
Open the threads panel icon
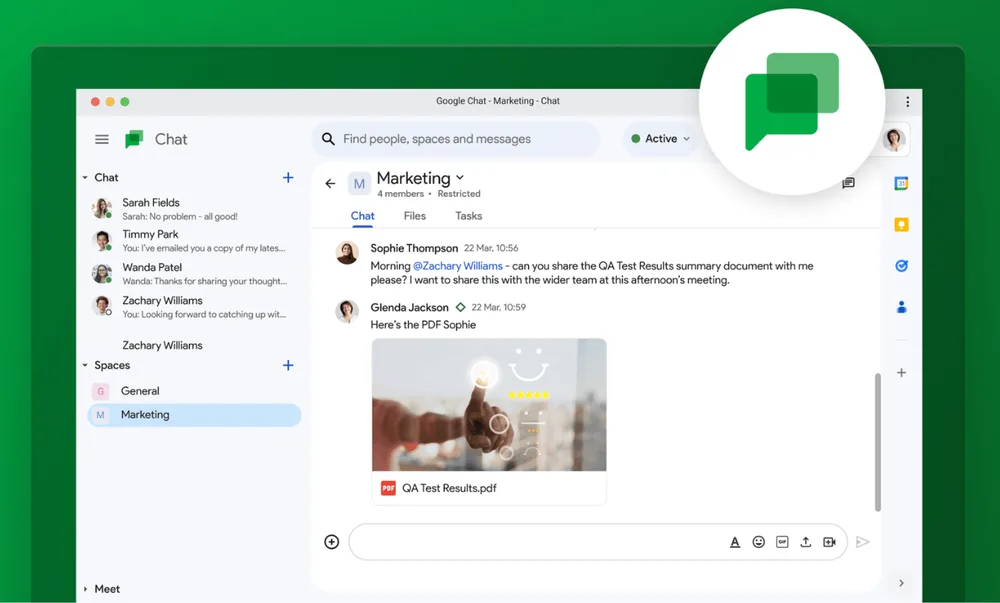coord(848,184)
